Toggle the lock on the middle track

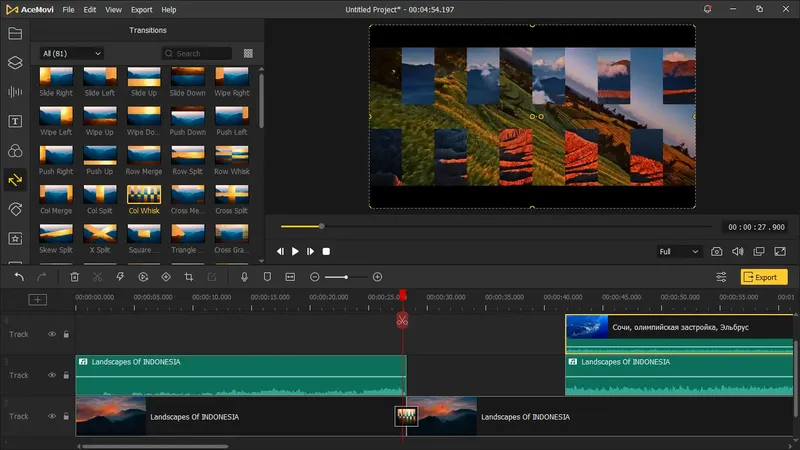(66, 375)
